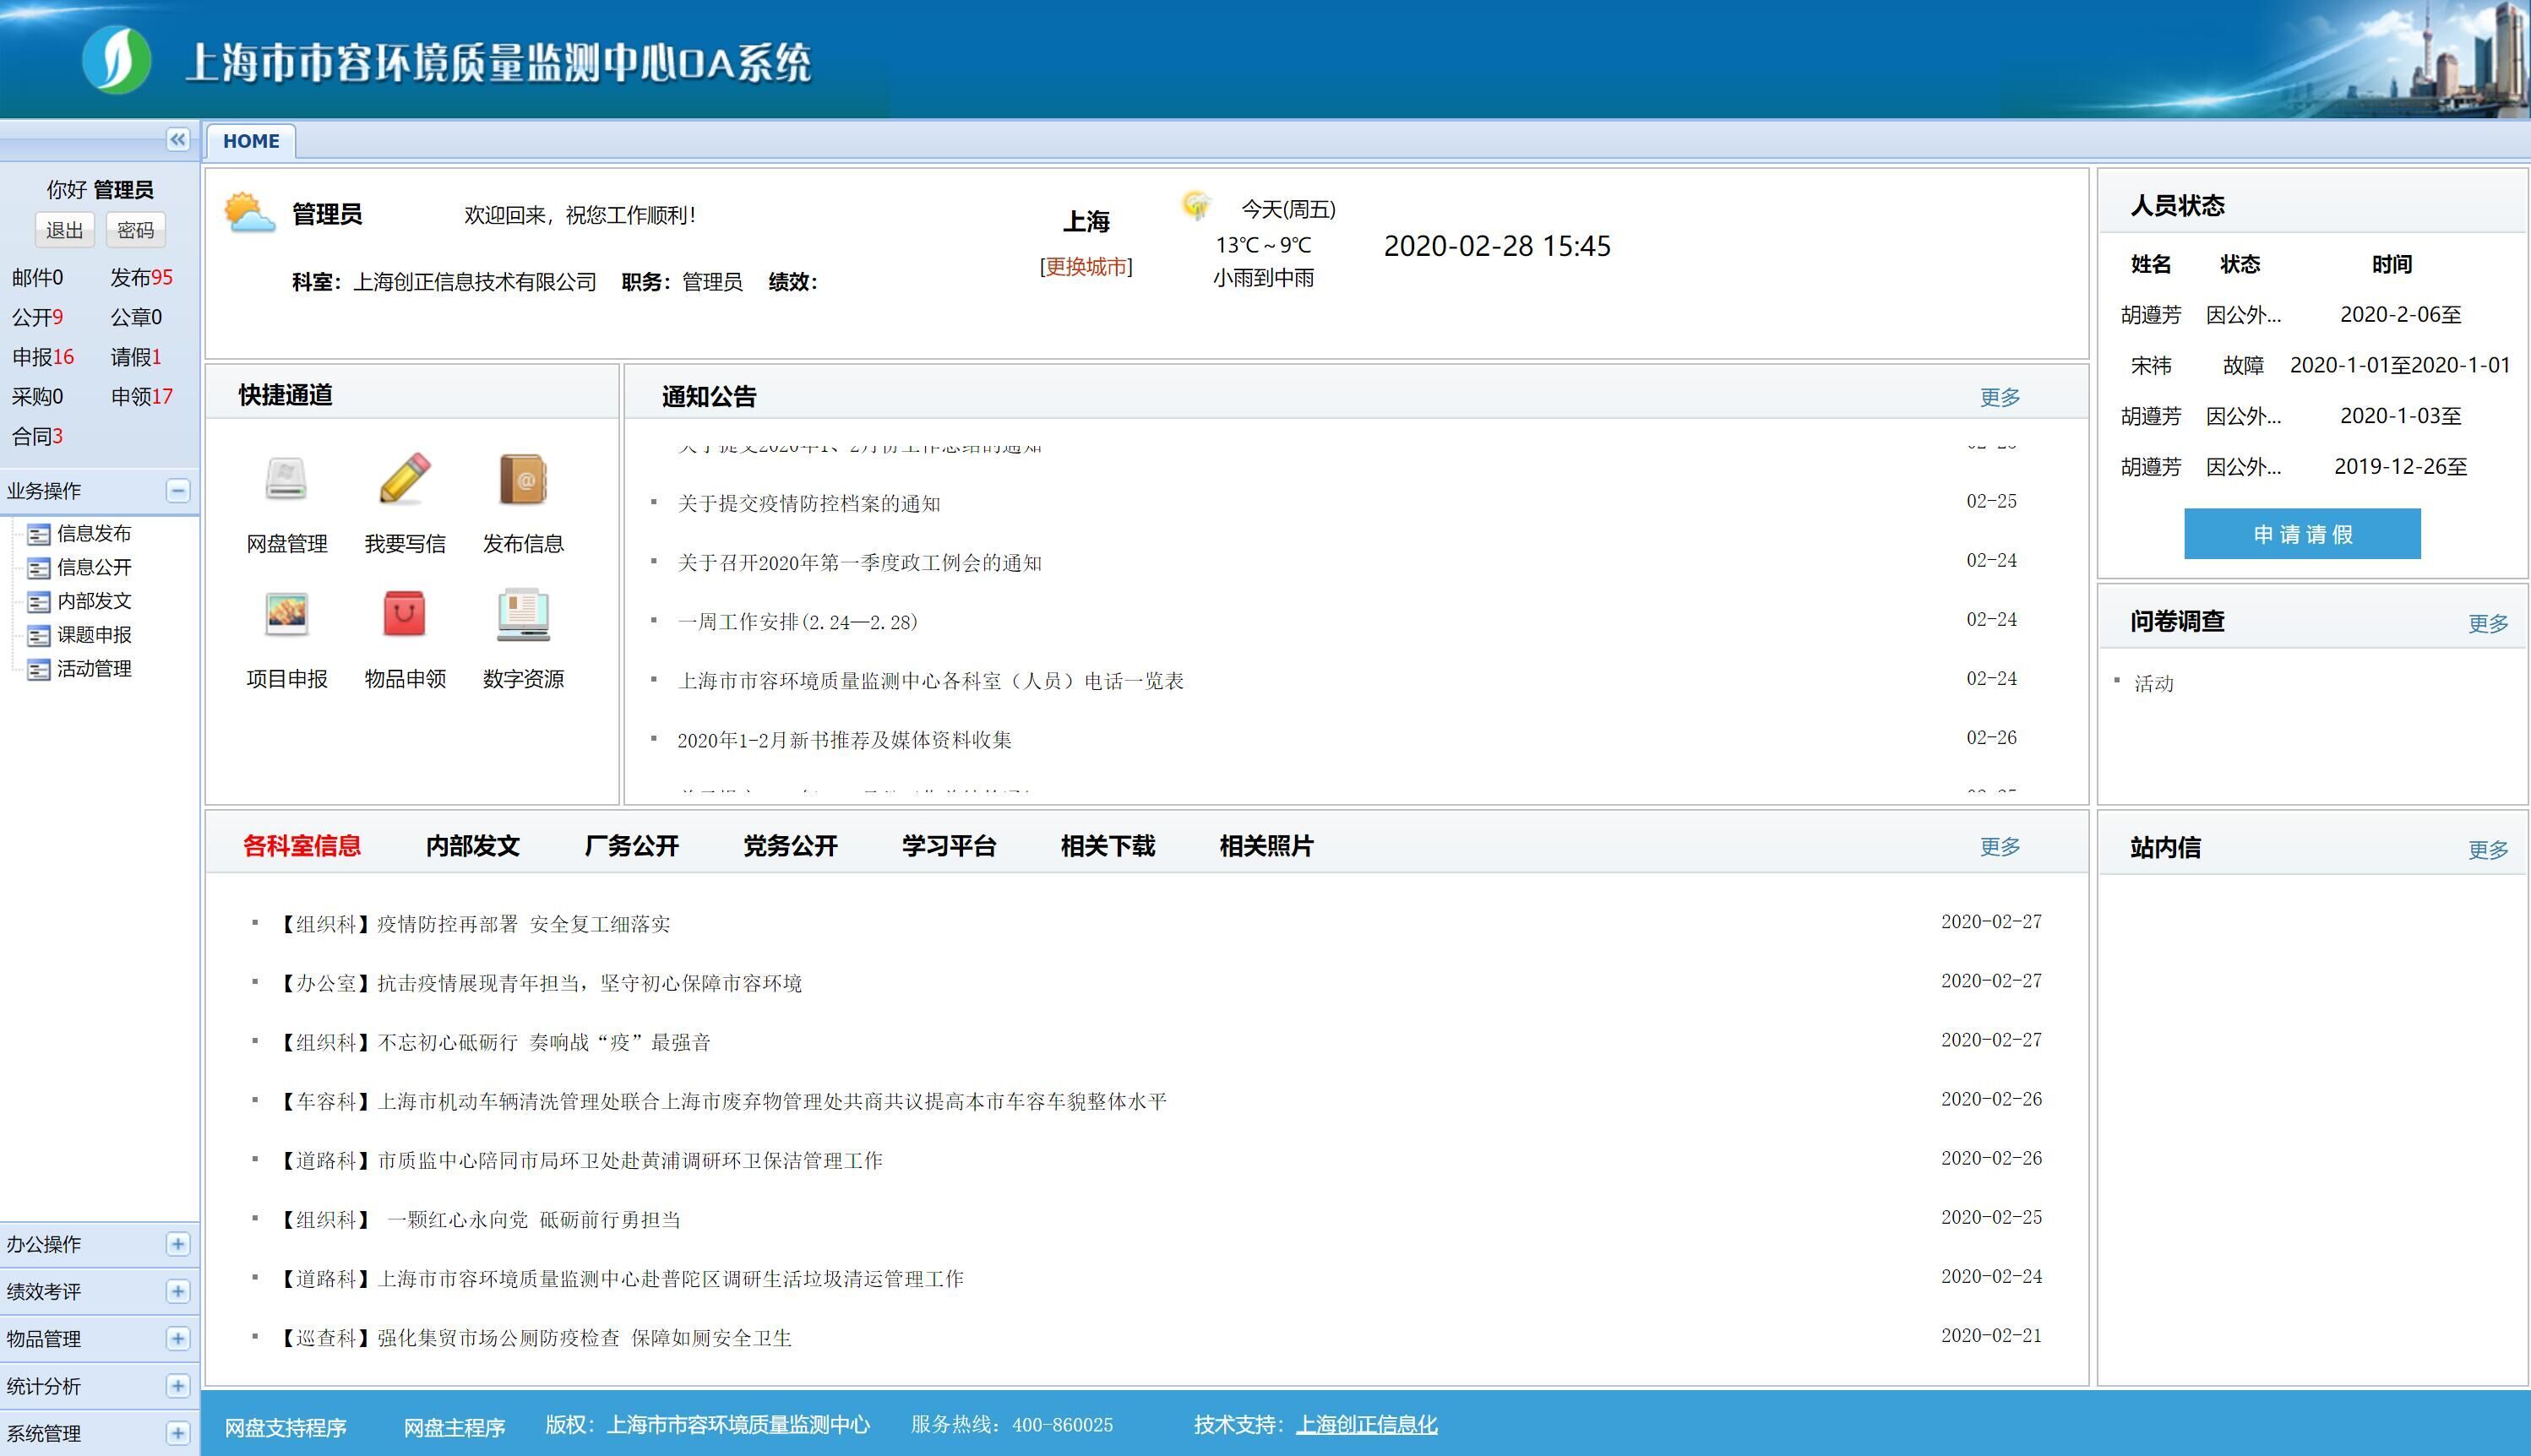The height and width of the screenshot is (1456, 2531).
Task: Click 更多 in the 通知公告 panel
Action: [x=1999, y=397]
